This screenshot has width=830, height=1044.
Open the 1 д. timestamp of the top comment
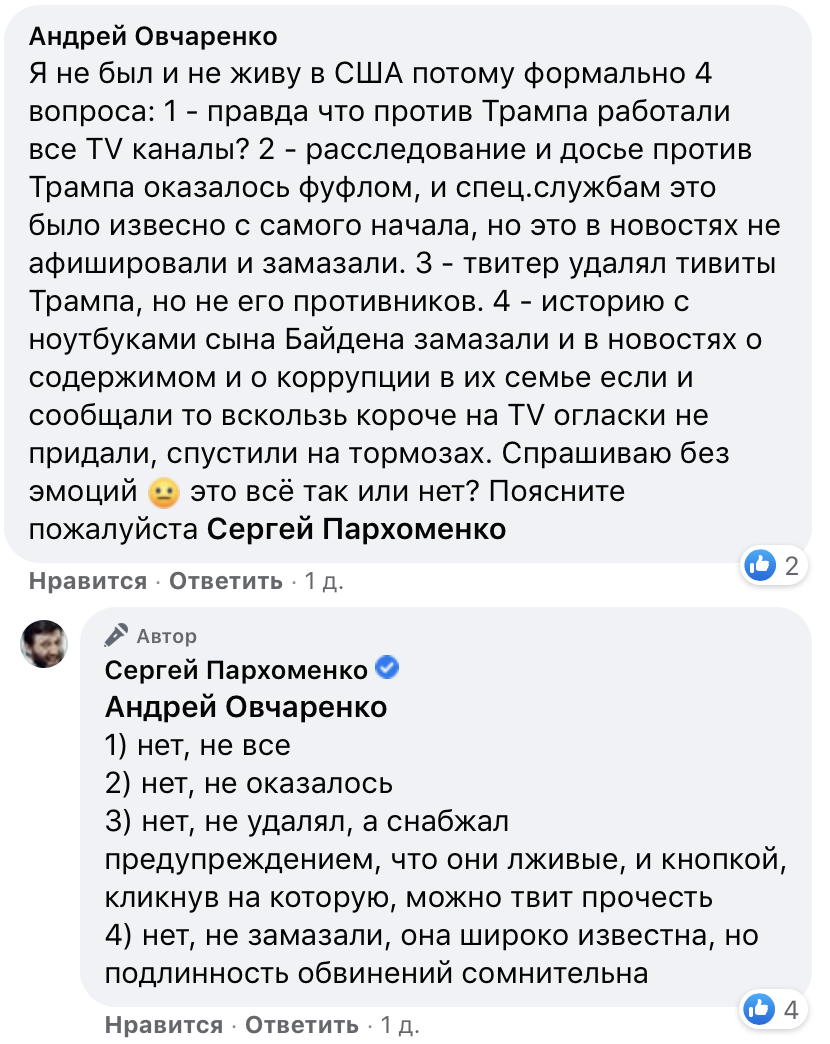coord(323,581)
